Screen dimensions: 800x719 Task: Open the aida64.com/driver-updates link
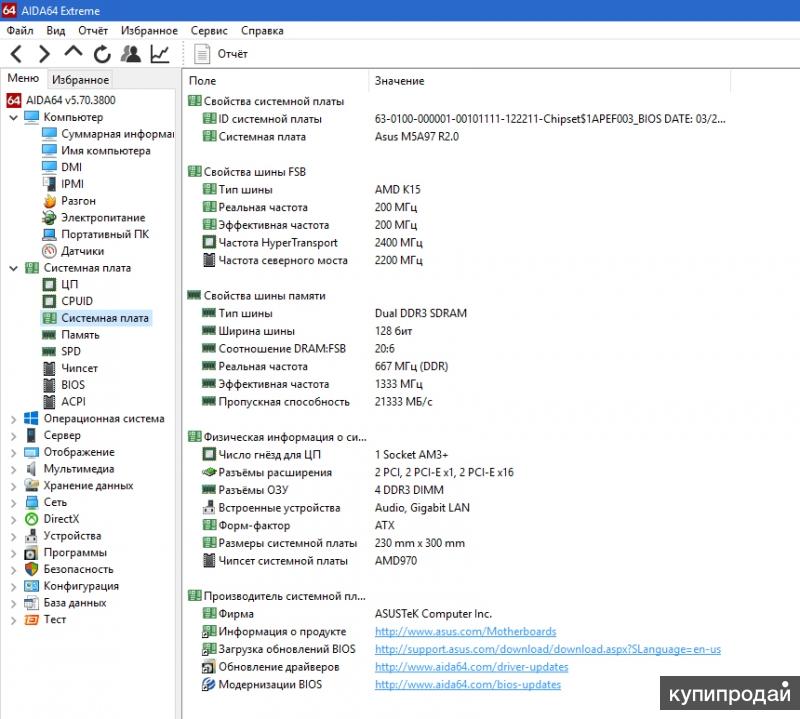[471, 667]
